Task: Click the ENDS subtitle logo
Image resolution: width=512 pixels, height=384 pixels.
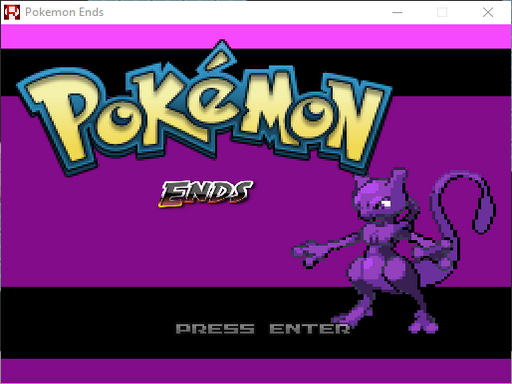Action: [206, 194]
